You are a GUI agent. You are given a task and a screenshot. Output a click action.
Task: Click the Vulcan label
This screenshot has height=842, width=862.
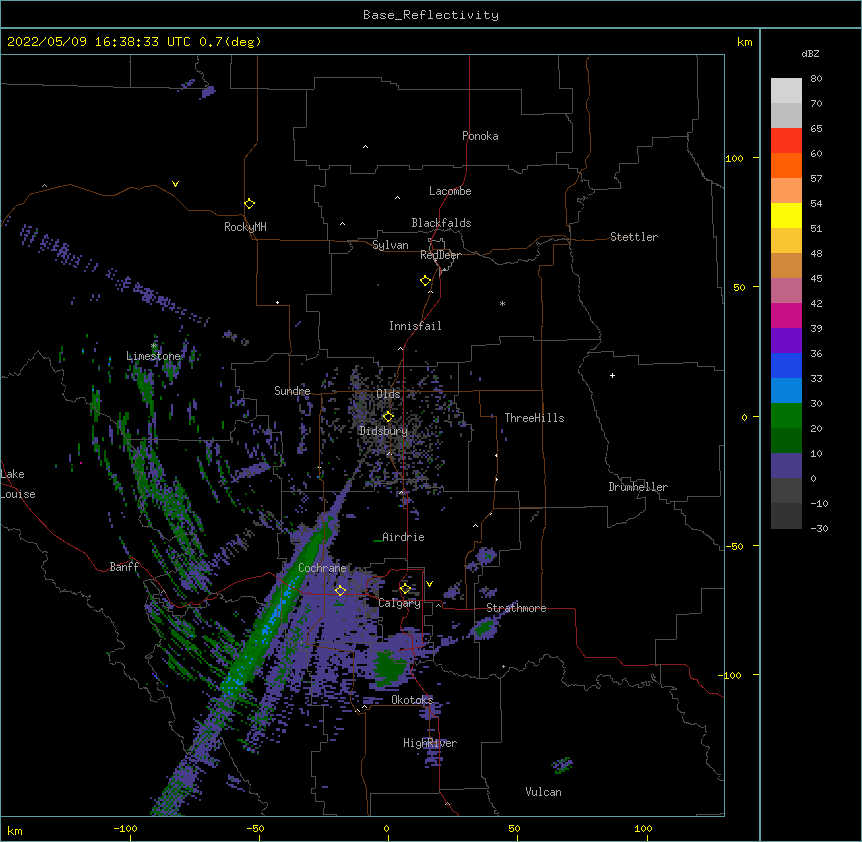click(543, 792)
